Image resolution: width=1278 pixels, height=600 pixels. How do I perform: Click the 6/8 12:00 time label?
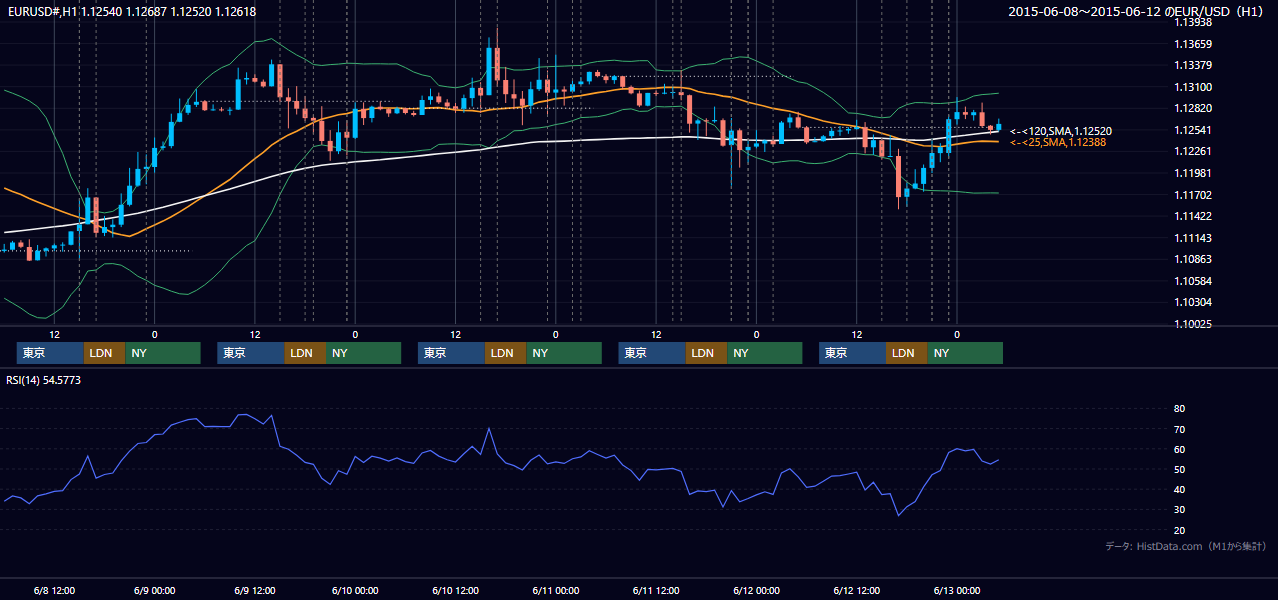click(x=55, y=590)
